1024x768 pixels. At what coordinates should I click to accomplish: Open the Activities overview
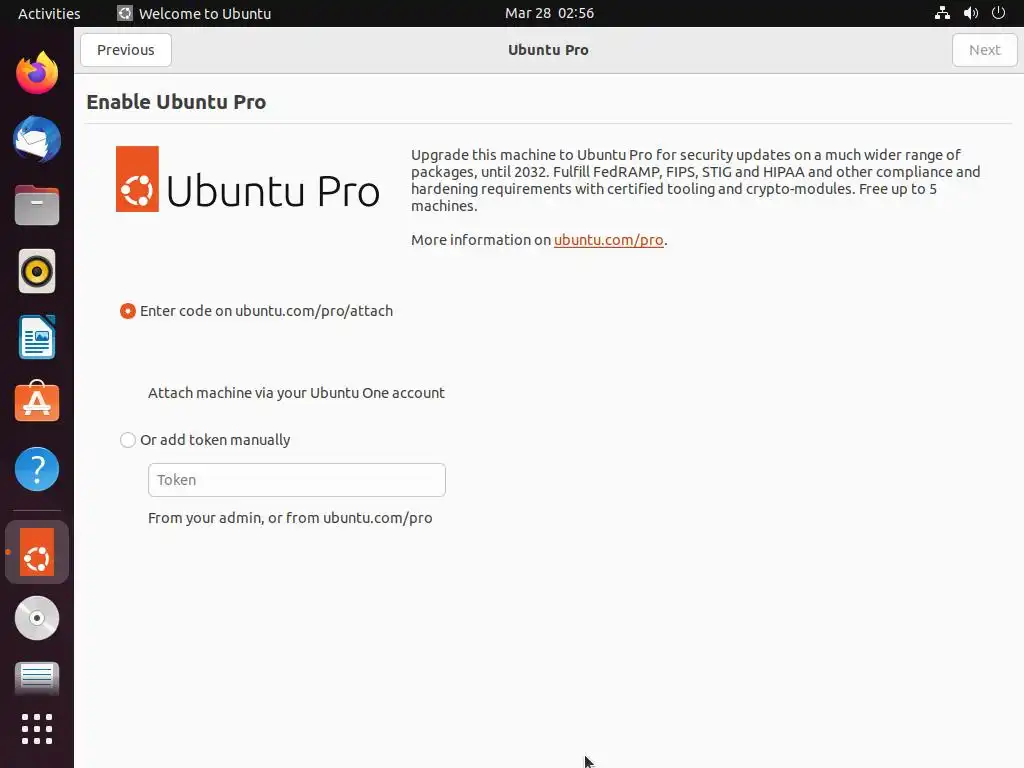coord(49,13)
